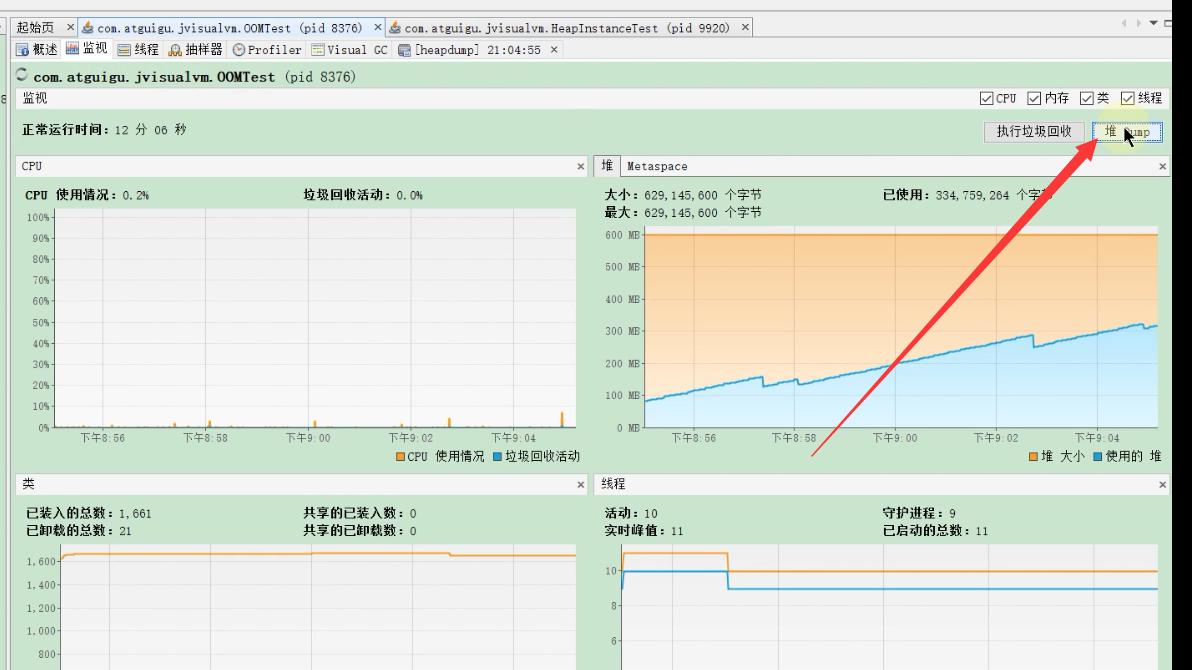This screenshot has width=1192, height=670.
Task: Click the refresh spinner beside OOMTest title
Action: tap(22, 75)
